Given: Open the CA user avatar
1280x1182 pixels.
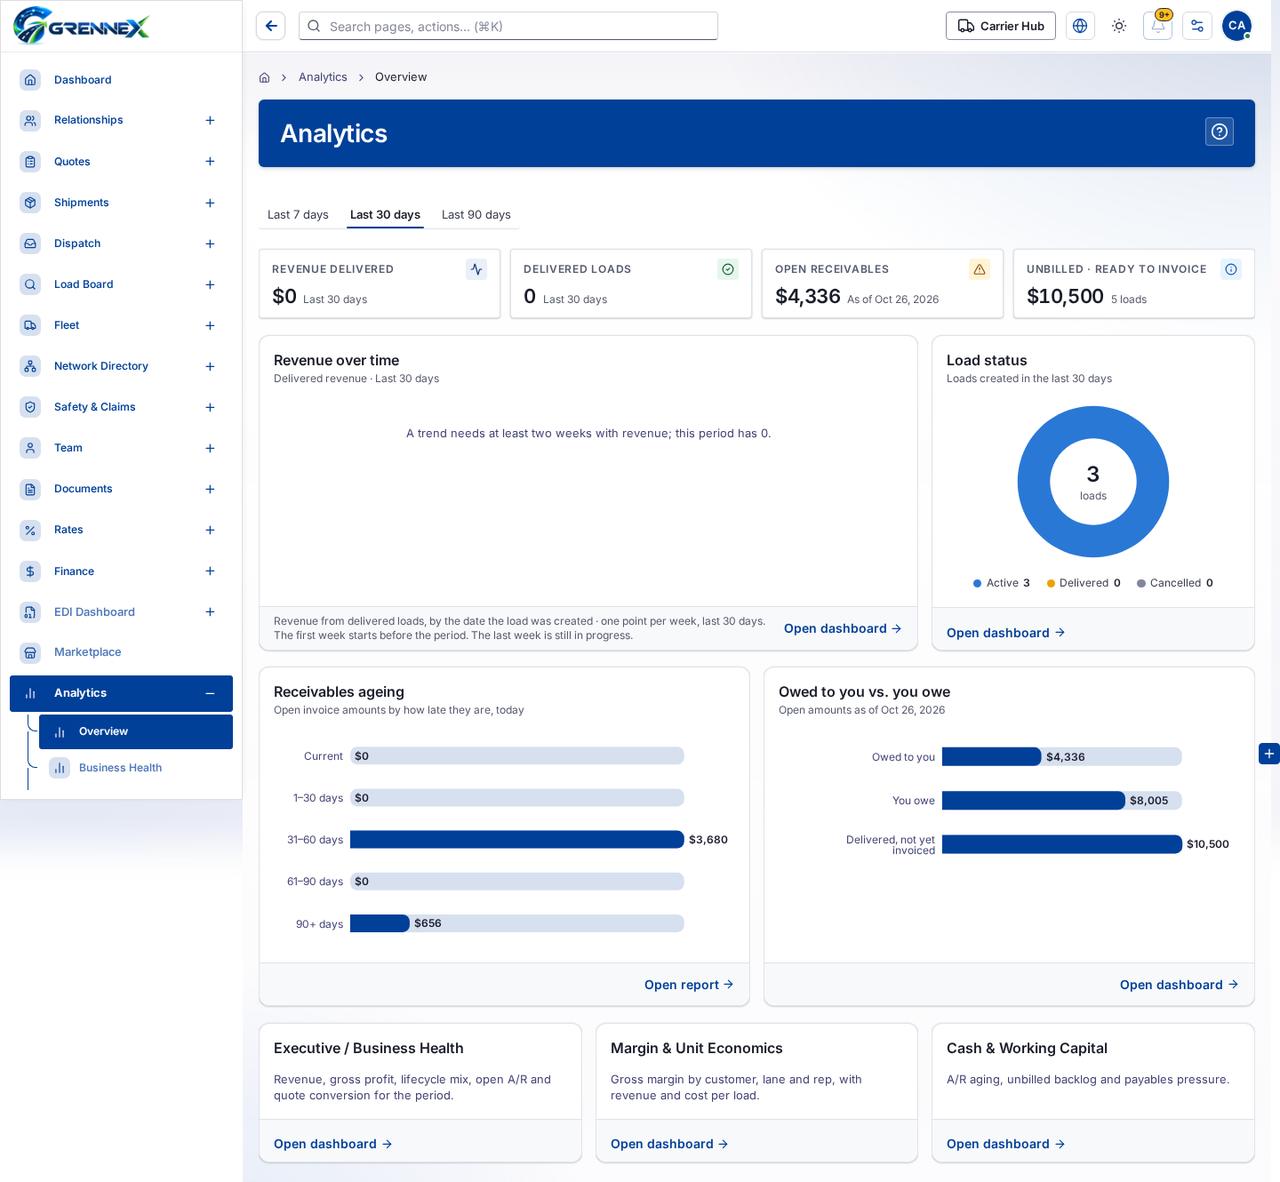Looking at the screenshot, I should coord(1237,26).
